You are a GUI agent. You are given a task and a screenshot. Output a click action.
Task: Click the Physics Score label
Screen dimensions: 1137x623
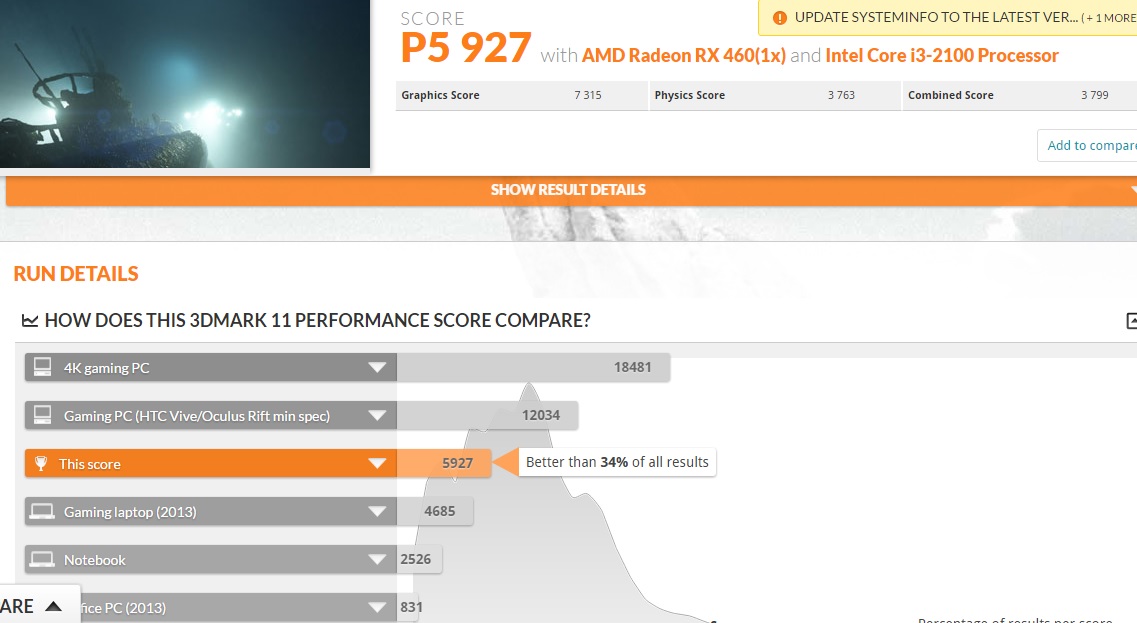click(x=690, y=95)
